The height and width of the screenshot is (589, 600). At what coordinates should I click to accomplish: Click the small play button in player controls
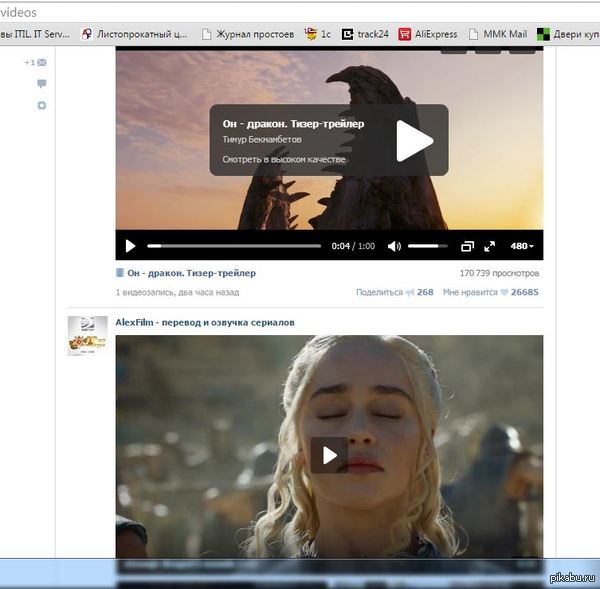(130, 246)
